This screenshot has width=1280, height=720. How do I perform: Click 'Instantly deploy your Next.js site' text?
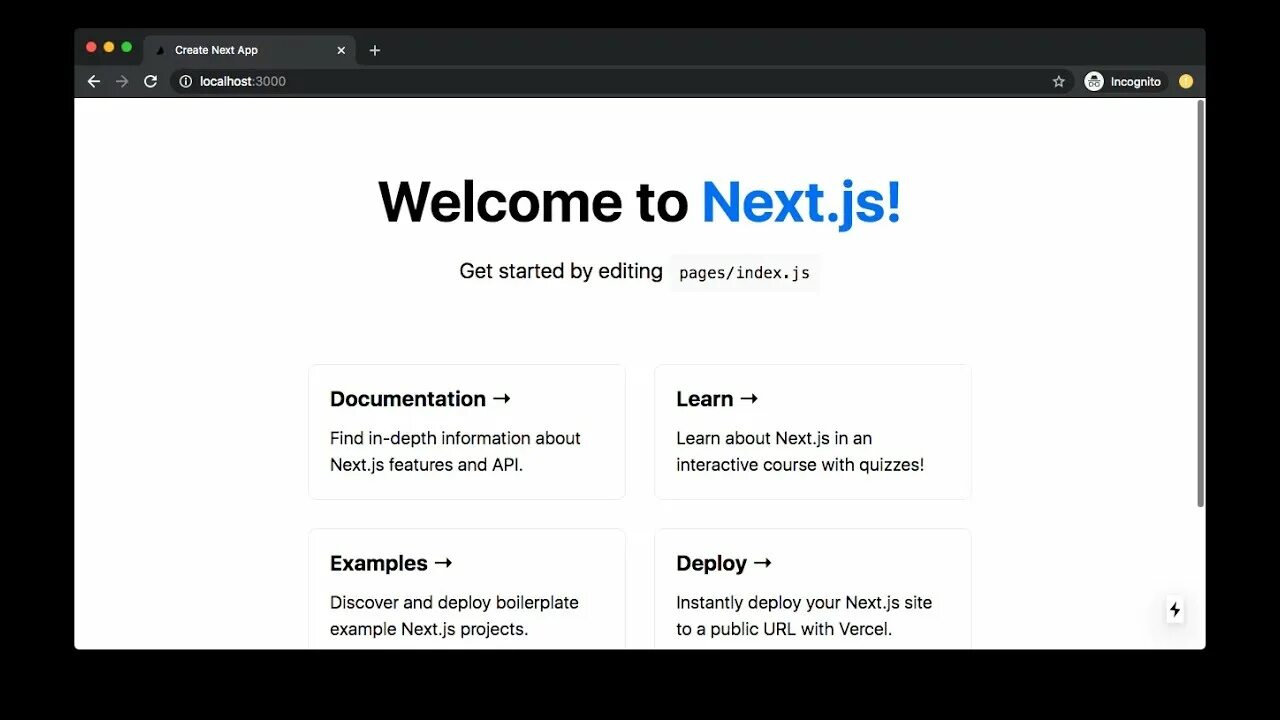tap(804, 603)
